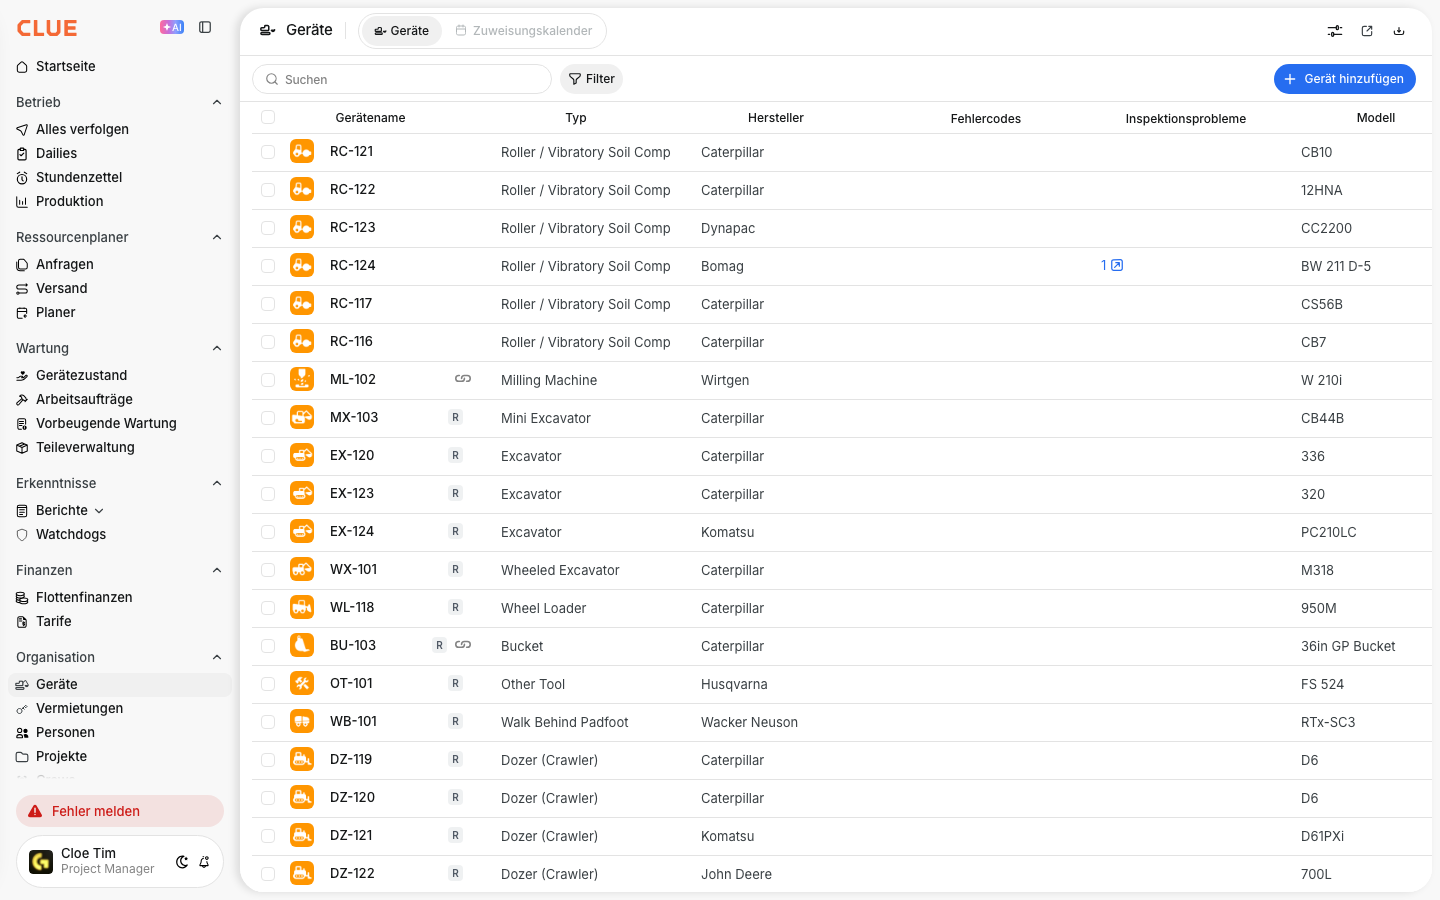Screen dimensions: 1440x900
Task: Click the OT-101 tool icon
Action: (x=302, y=684)
